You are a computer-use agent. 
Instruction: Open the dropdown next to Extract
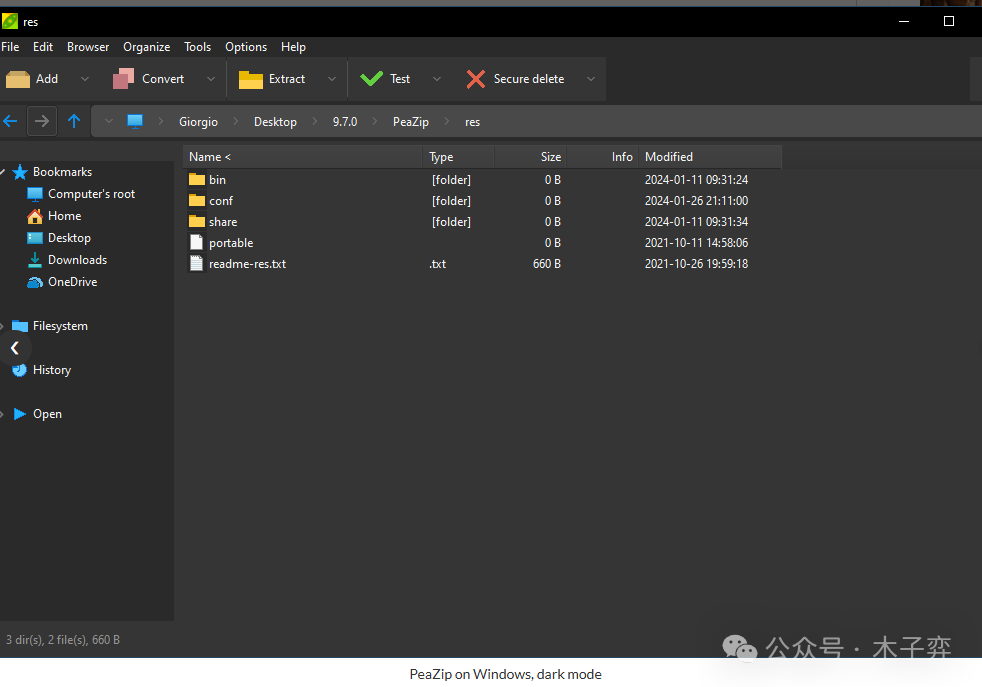pos(332,79)
